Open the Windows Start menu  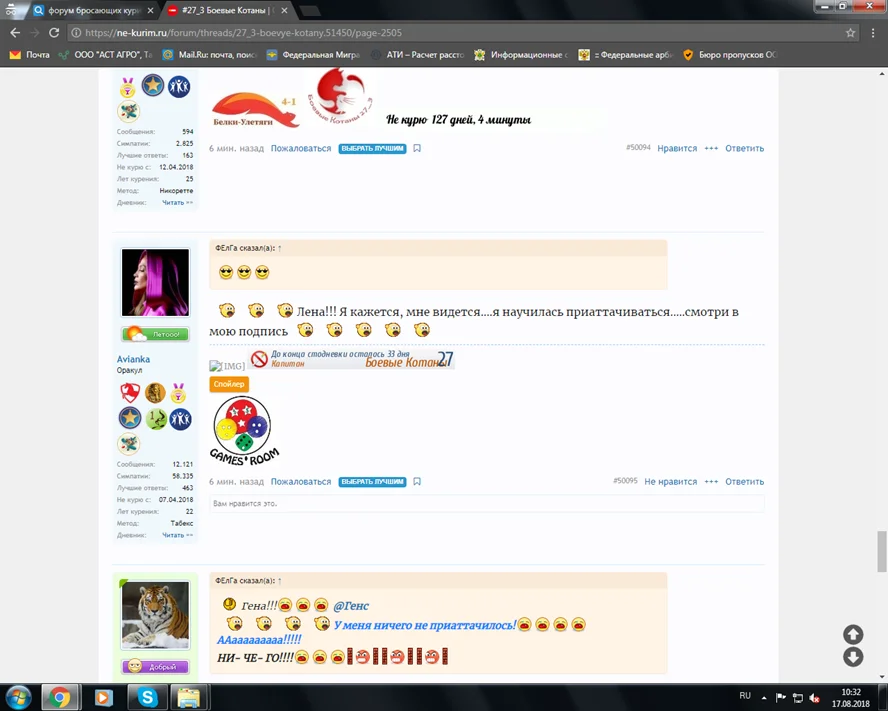[x=19, y=697]
